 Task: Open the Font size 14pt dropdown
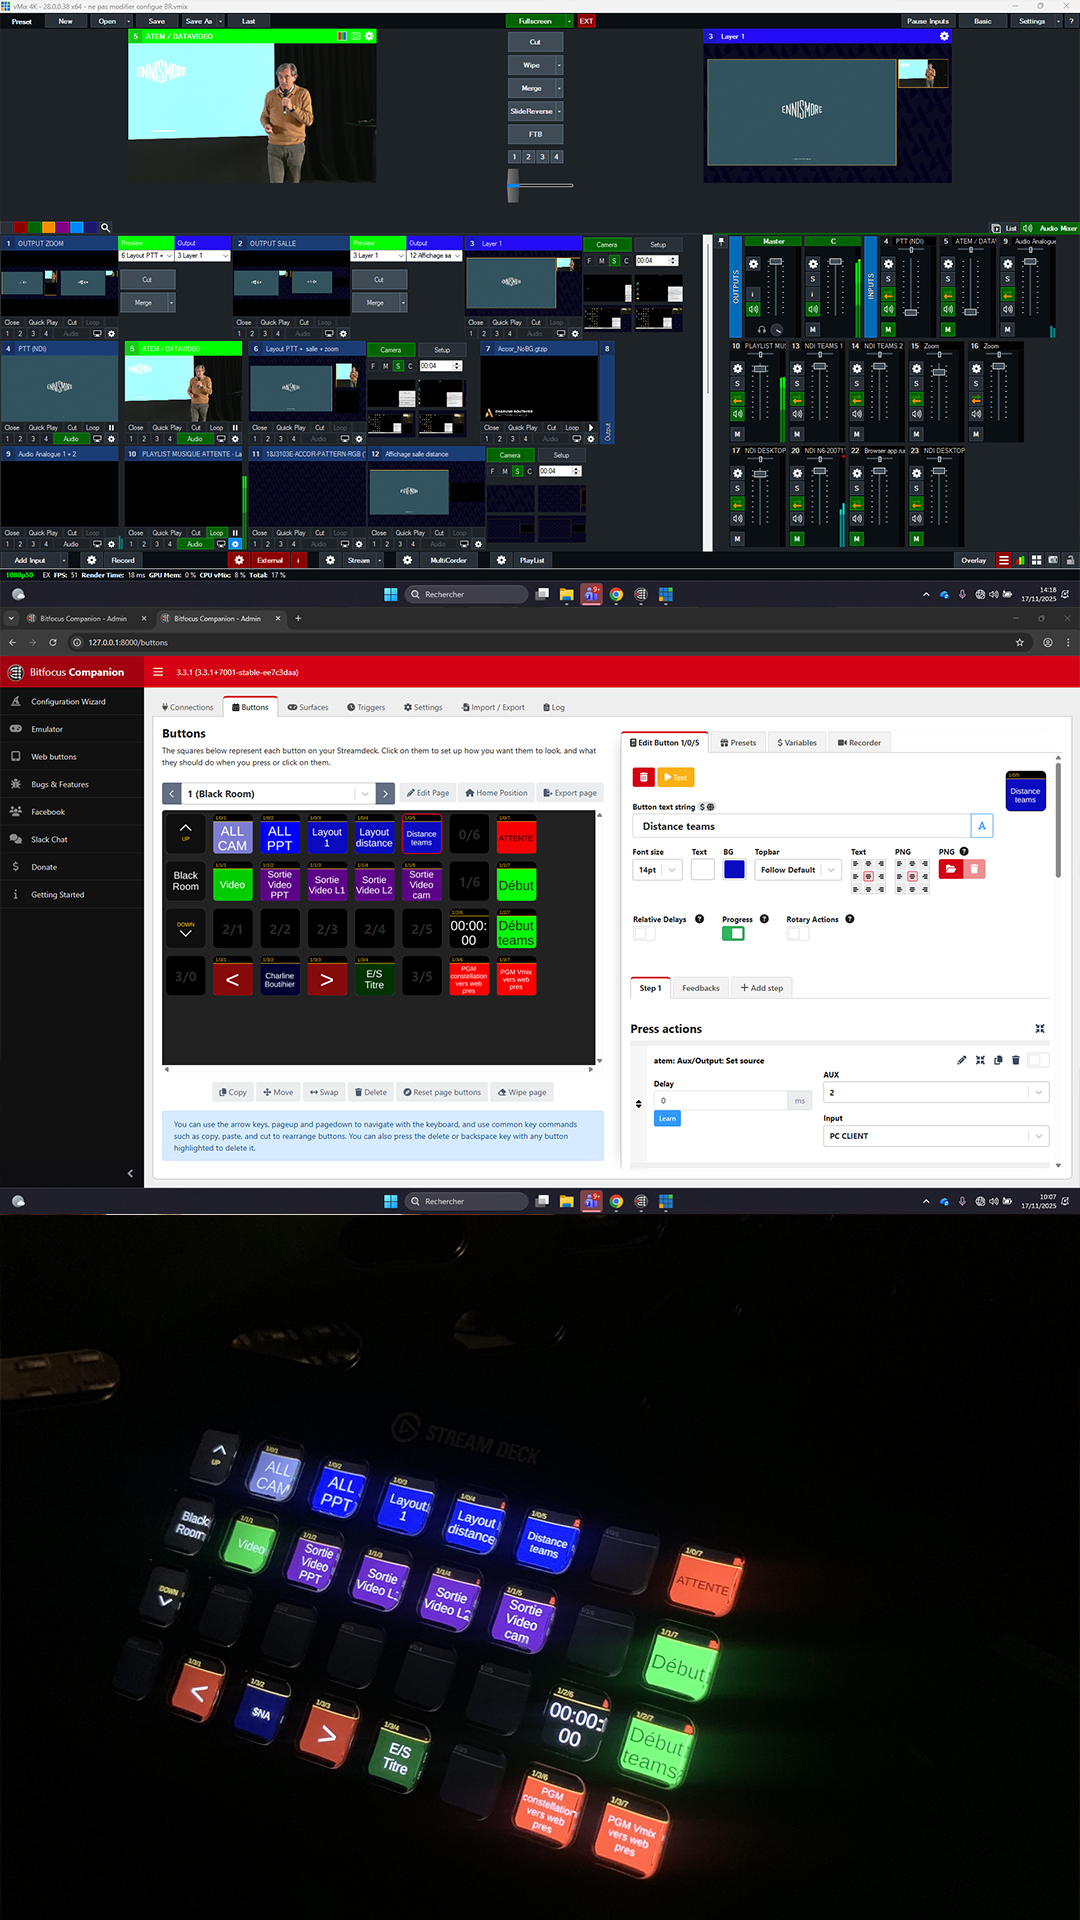pyautogui.click(x=657, y=870)
